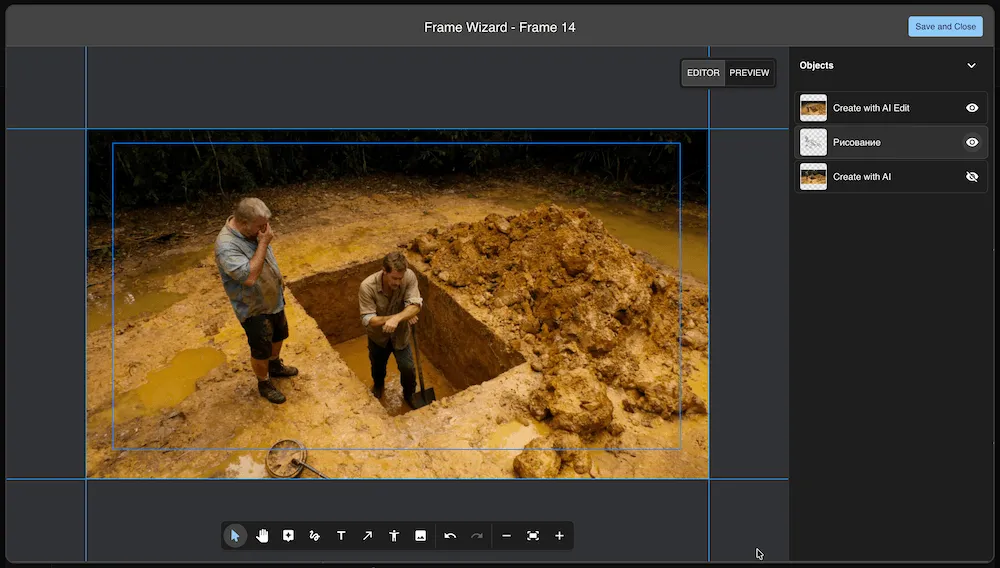Show the hidden Create with AI layer
The height and width of the screenshot is (568, 1000).
(x=972, y=177)
